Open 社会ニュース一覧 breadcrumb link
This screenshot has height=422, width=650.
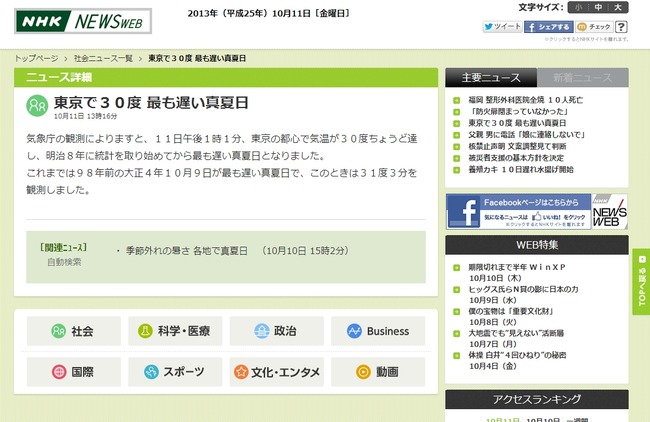(103, 58)
